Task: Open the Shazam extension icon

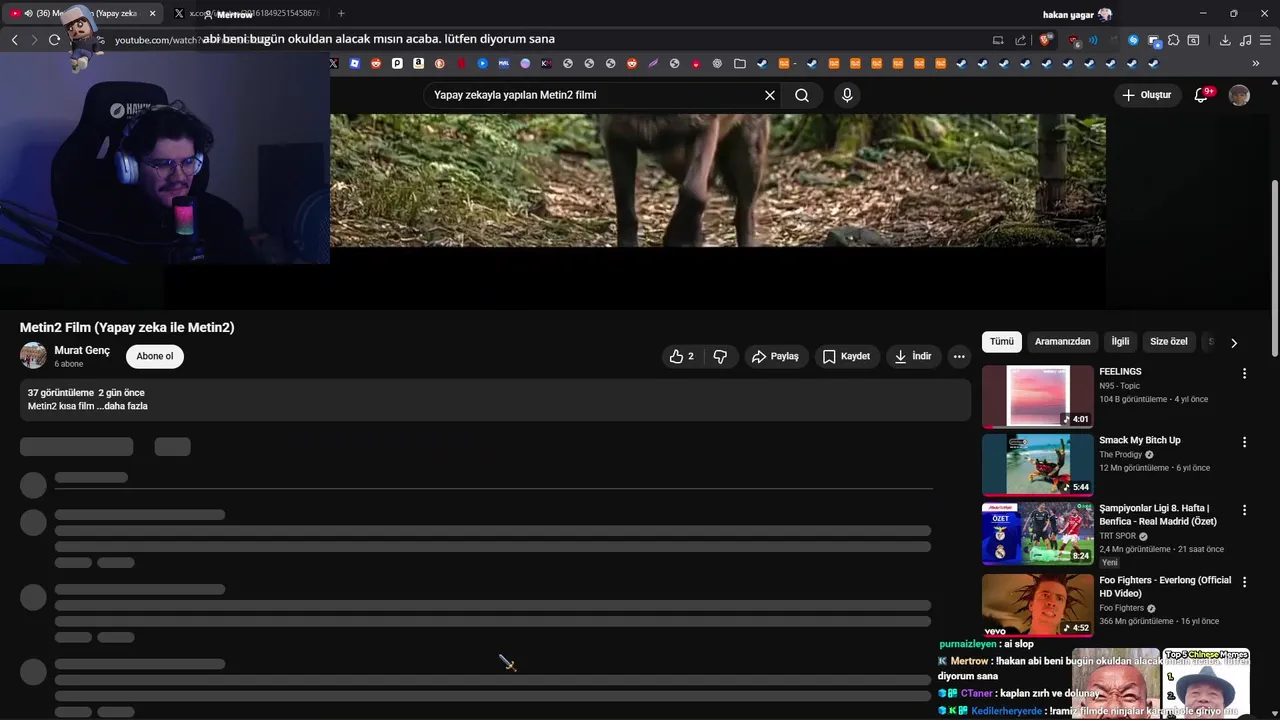Action: pos(1133,40)
